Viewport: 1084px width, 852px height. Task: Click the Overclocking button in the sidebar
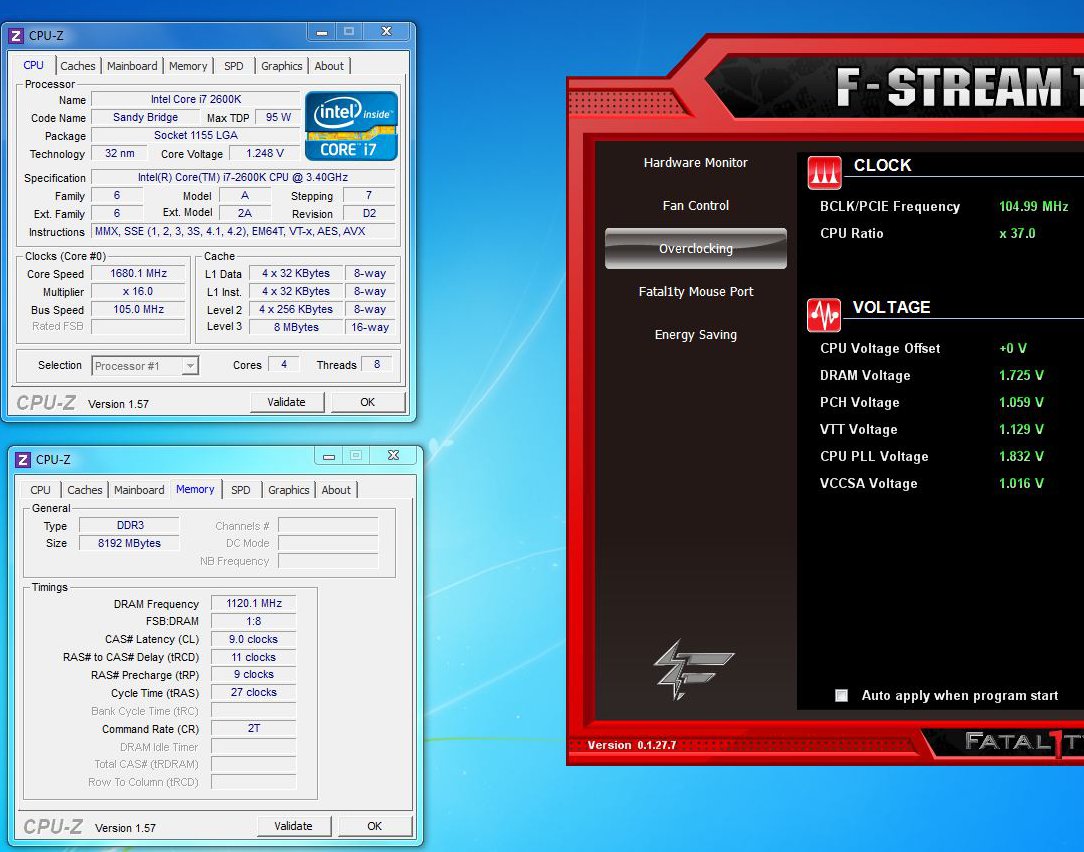click(x=695, y=249)
